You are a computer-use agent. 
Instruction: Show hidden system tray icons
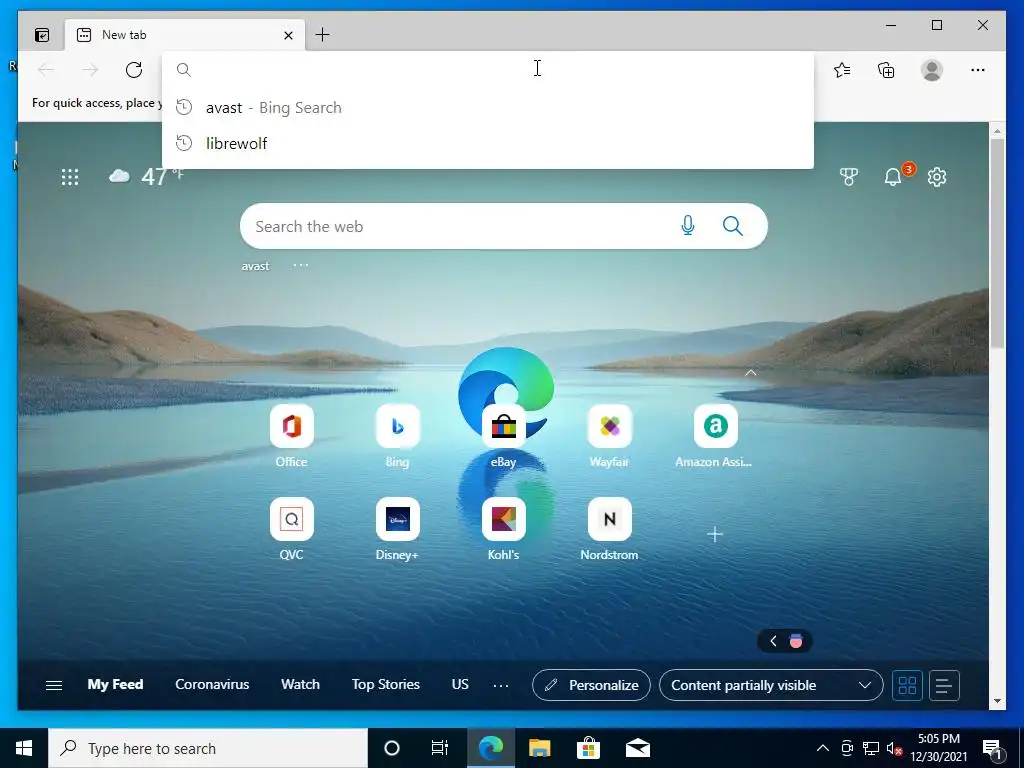[823, 748]
